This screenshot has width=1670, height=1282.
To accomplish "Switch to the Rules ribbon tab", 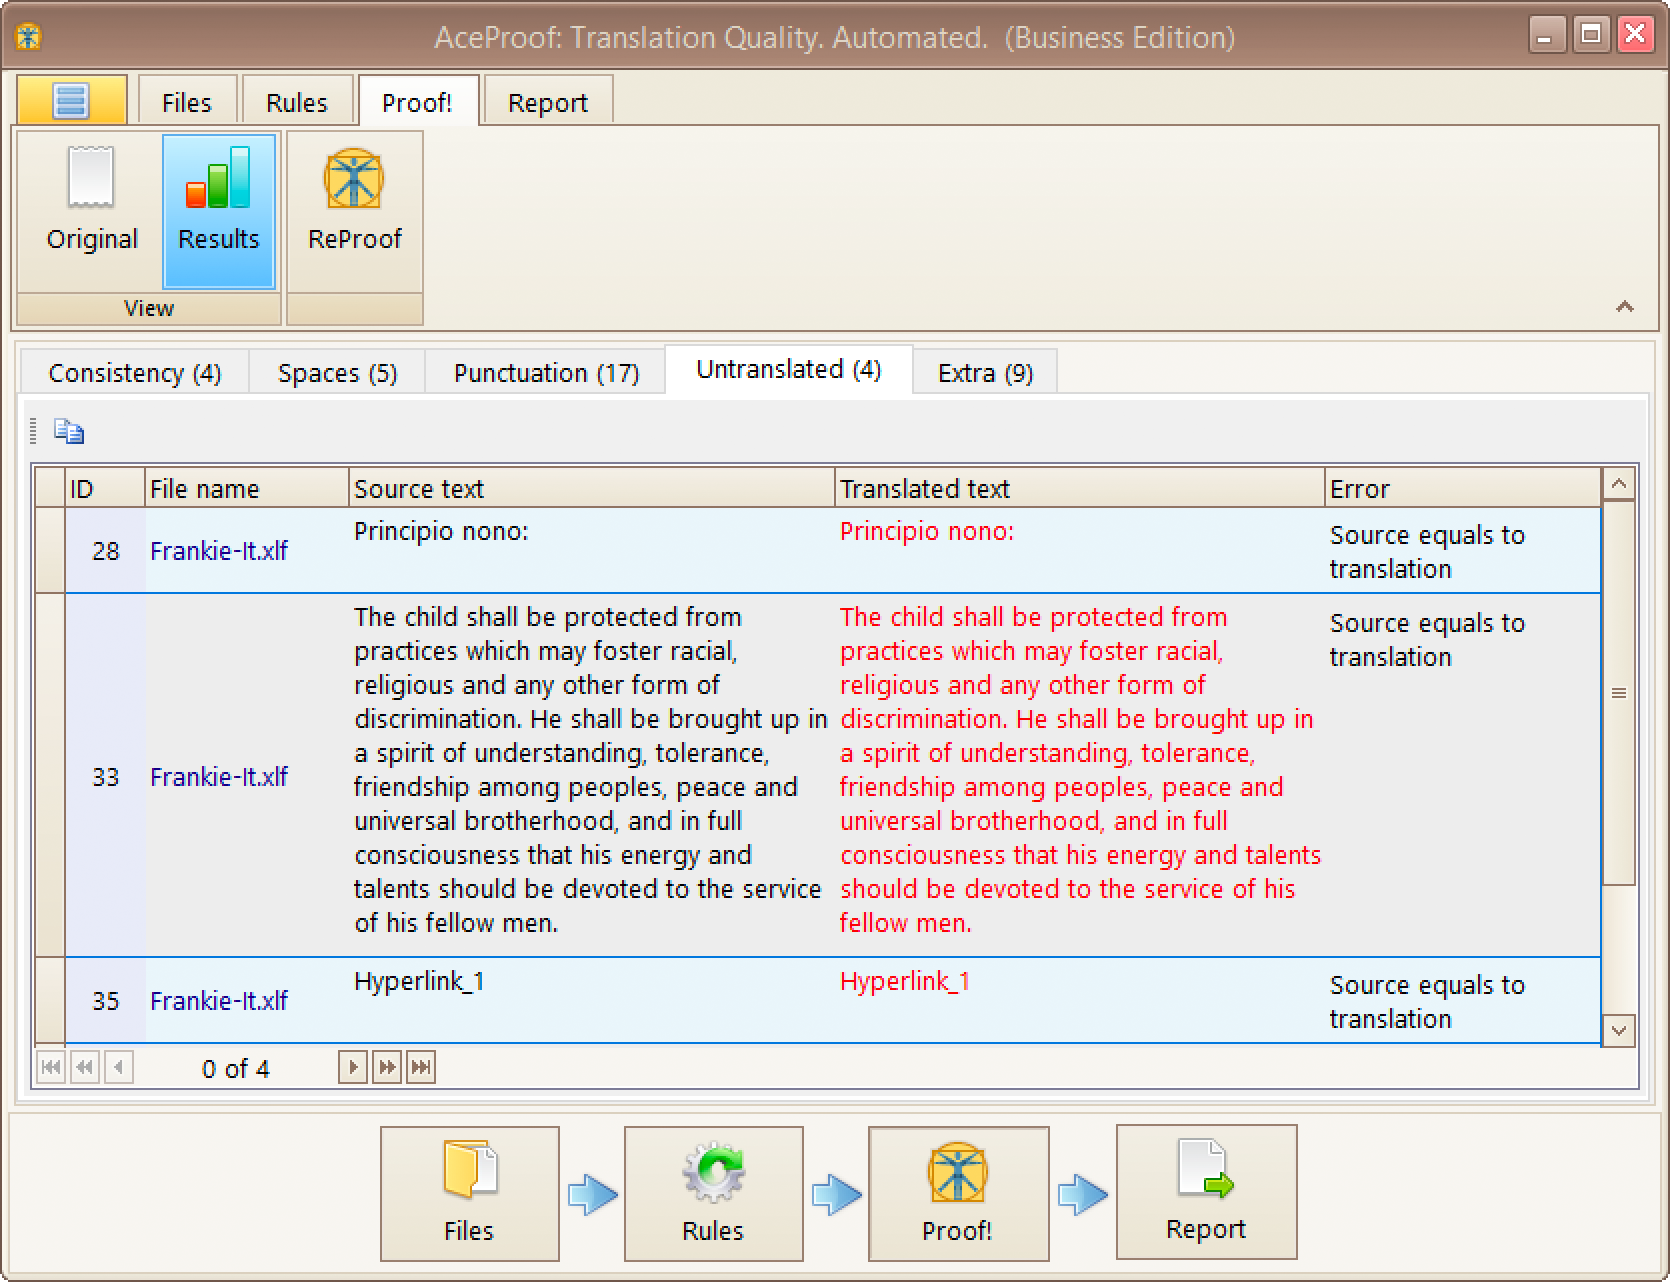I will [296, 102].
